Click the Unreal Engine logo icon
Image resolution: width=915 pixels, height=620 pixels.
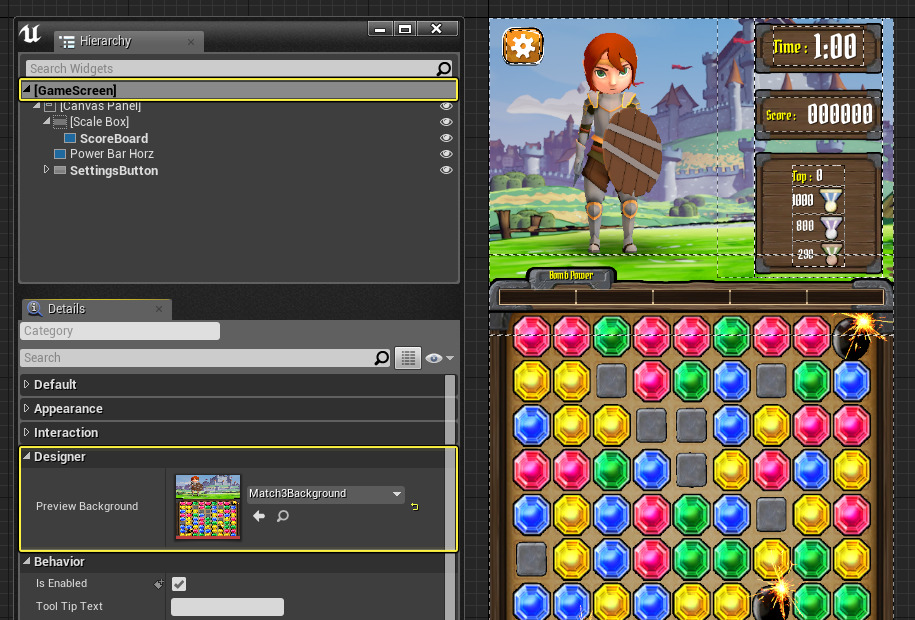tap(30, 34)
